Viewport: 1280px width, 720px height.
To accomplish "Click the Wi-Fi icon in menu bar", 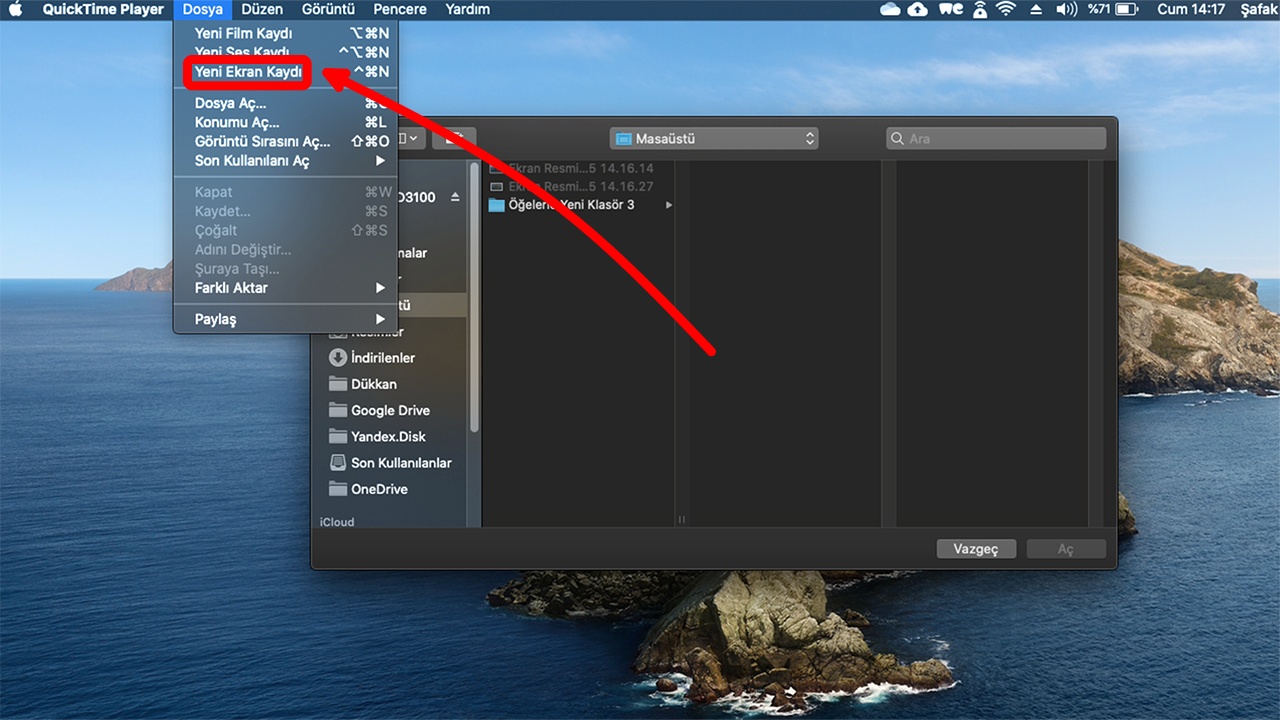I will tap(1006, 10).
